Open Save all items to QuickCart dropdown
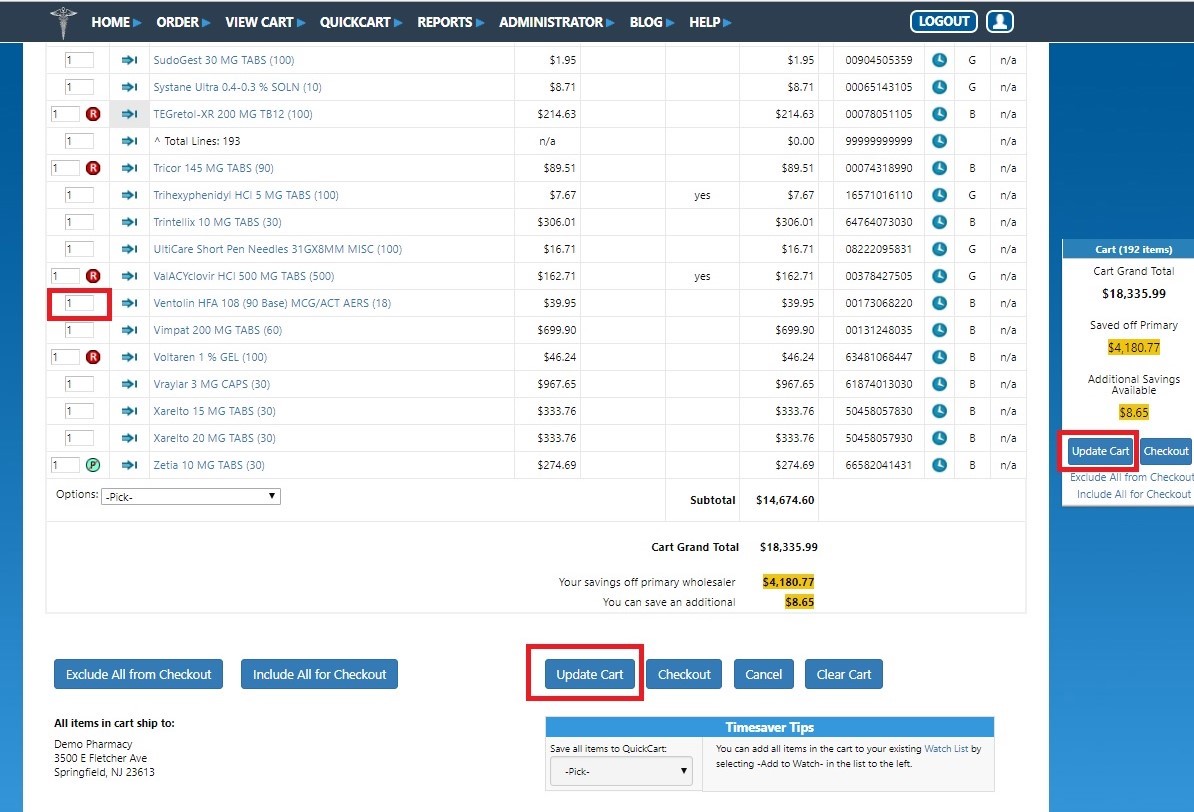The height and width of the screenshot is (812, 1194). coord(621,771)
